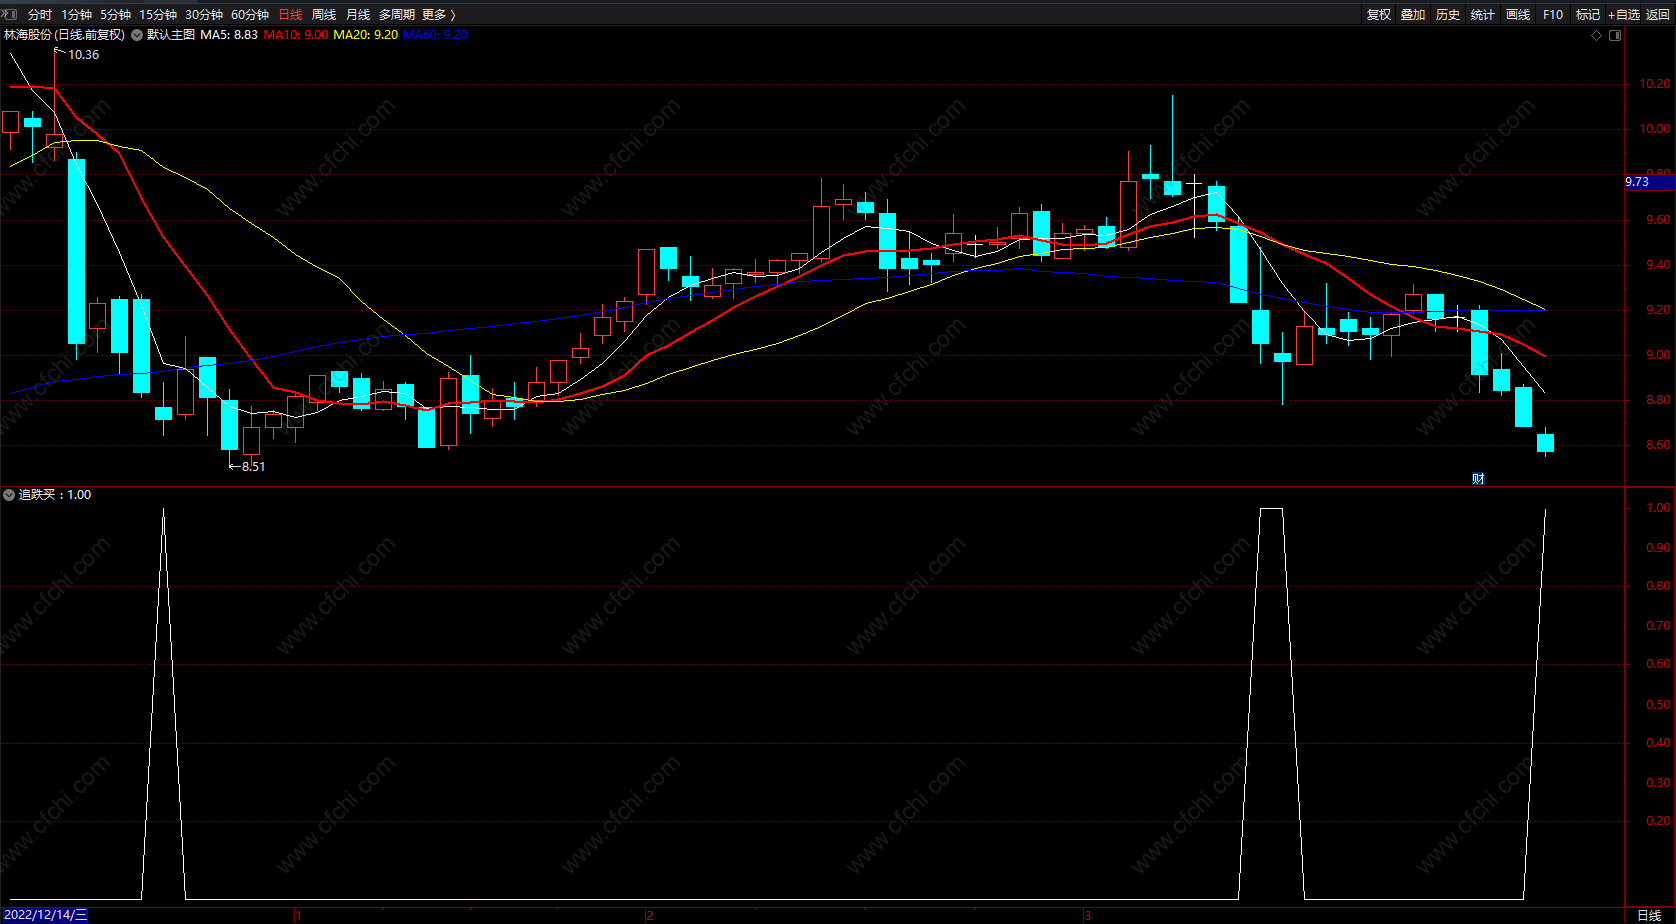Click the 2022/12/14 date label
Viewport: 1676px width, 924px height.
tap(45, 915)
